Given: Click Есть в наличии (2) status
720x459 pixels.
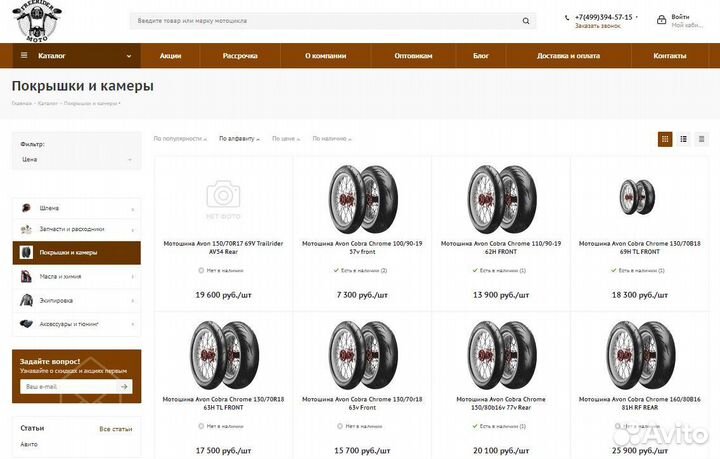Looking at the screenshot, I should [360, 270].
